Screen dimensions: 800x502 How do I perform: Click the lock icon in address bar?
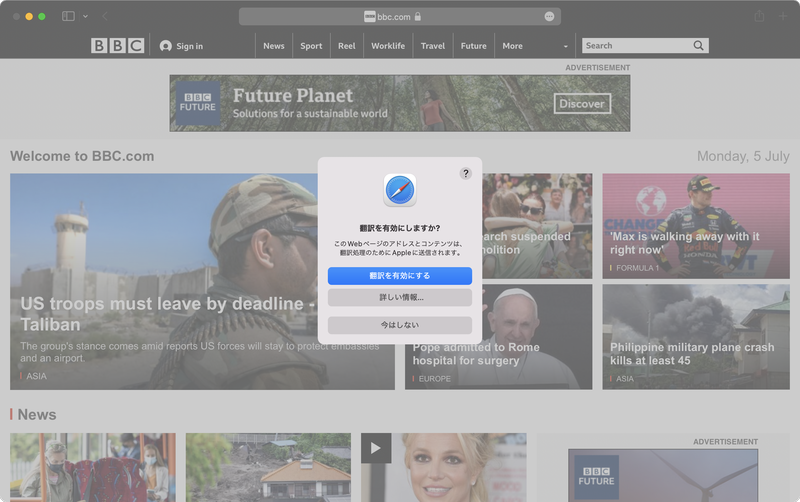click(418, 16)
